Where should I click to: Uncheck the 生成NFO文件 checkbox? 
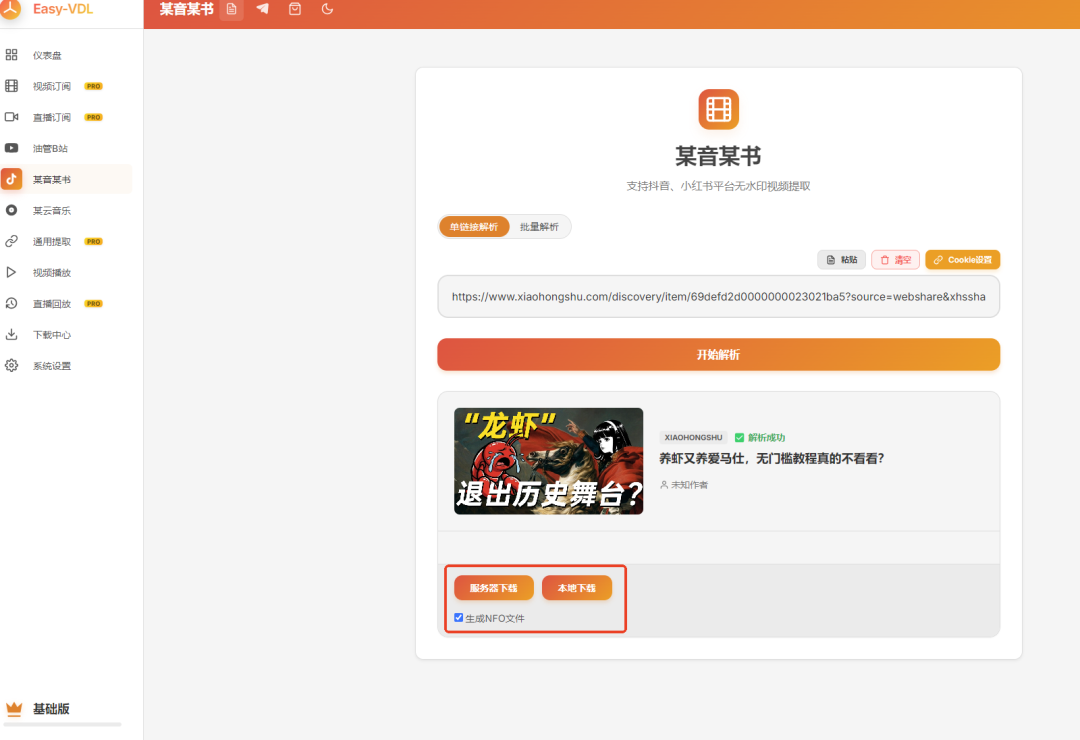[459, 617]
